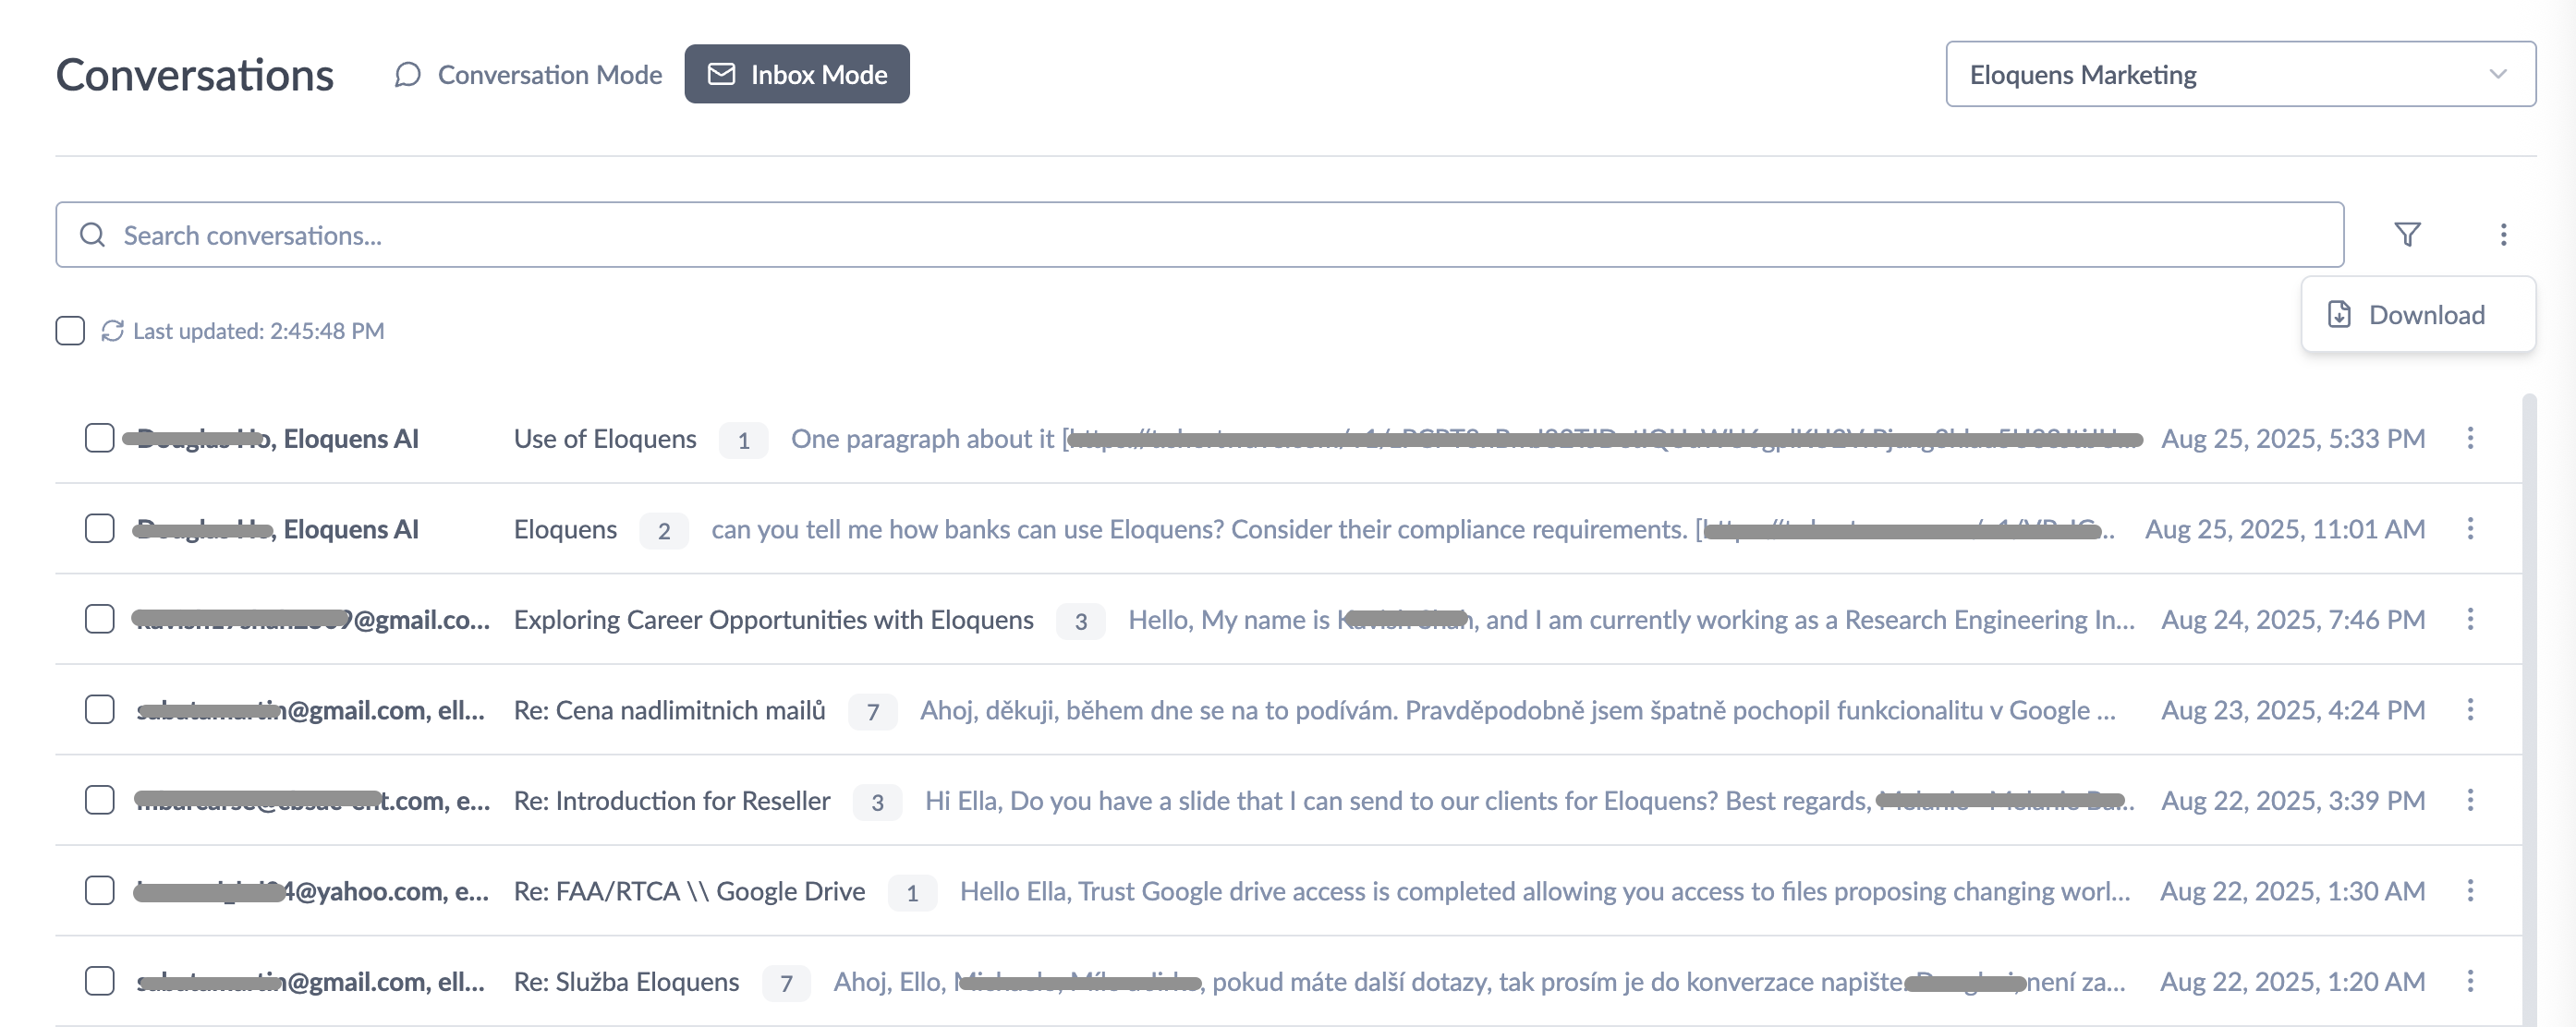Viewport: 2576px width, 1027px height.
Task: Click the message count badge of Služba Eloquens
Action: tap(786, 983)
